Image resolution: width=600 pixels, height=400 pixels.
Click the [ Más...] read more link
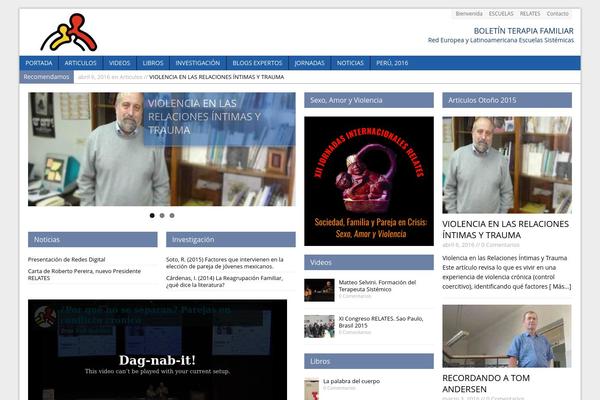[x=560, y=287]
